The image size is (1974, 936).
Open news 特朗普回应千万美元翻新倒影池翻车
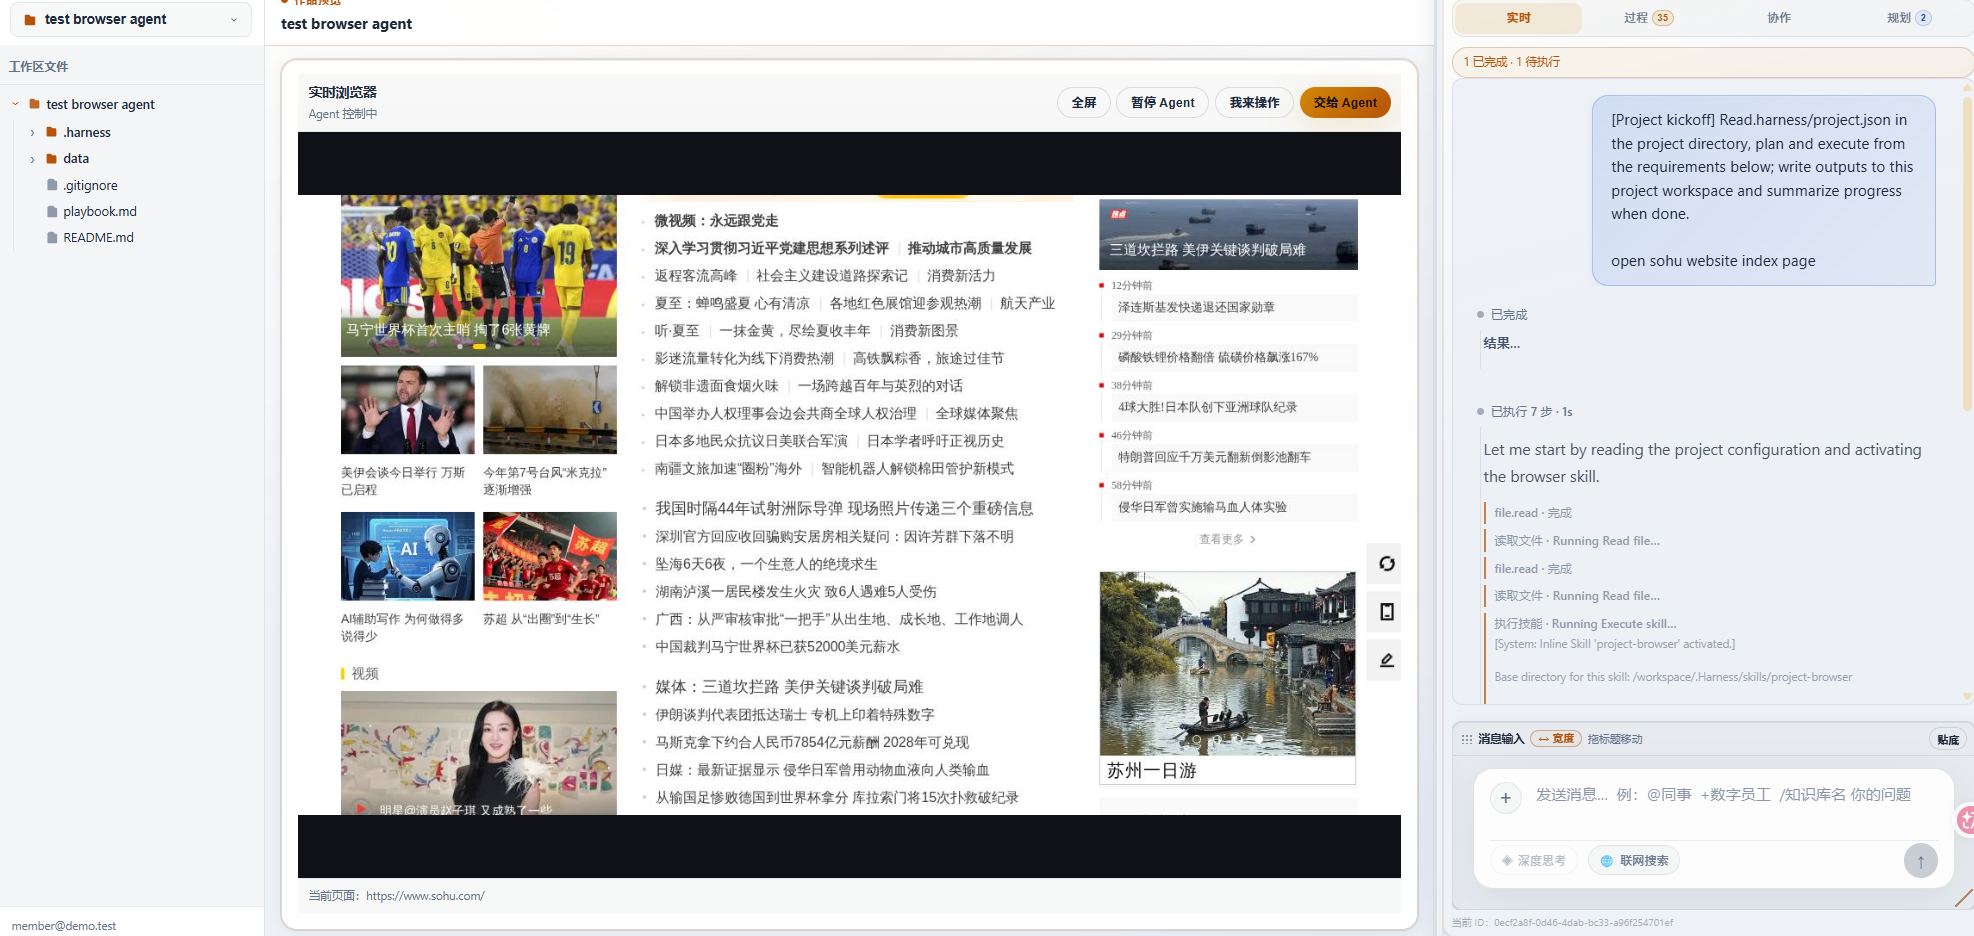[x=1214, y=457]
